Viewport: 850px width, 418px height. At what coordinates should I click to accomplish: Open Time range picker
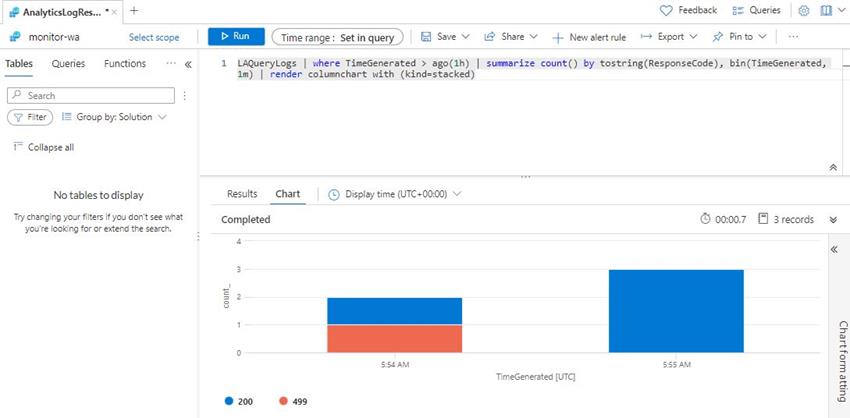tap(337, 37)
